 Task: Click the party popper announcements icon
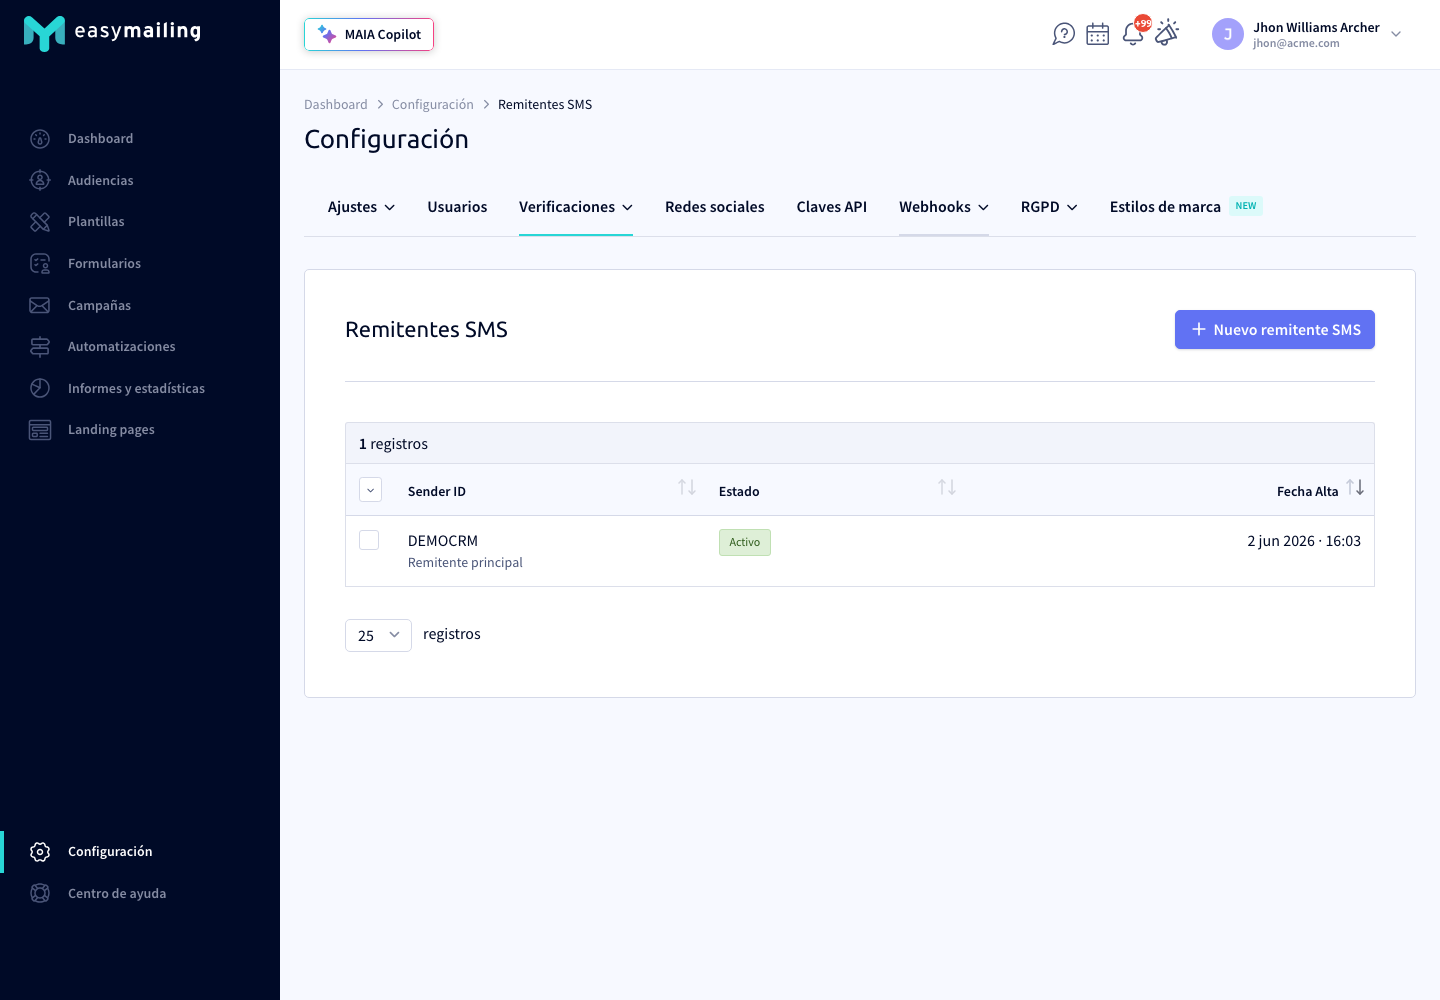coord(1167,33)
